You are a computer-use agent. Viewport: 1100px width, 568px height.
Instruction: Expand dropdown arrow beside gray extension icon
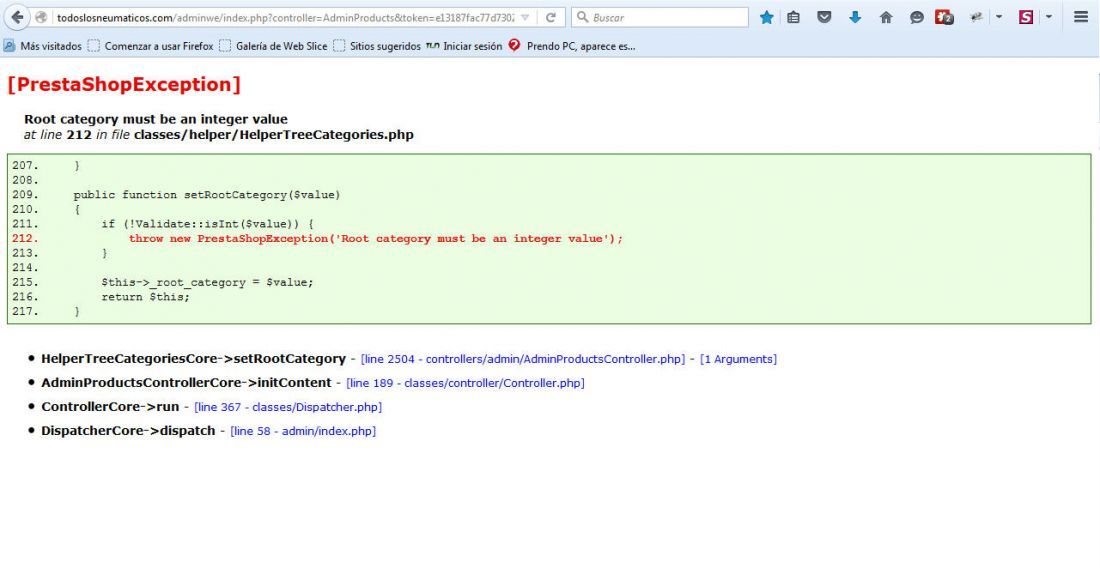click(999, 18)
